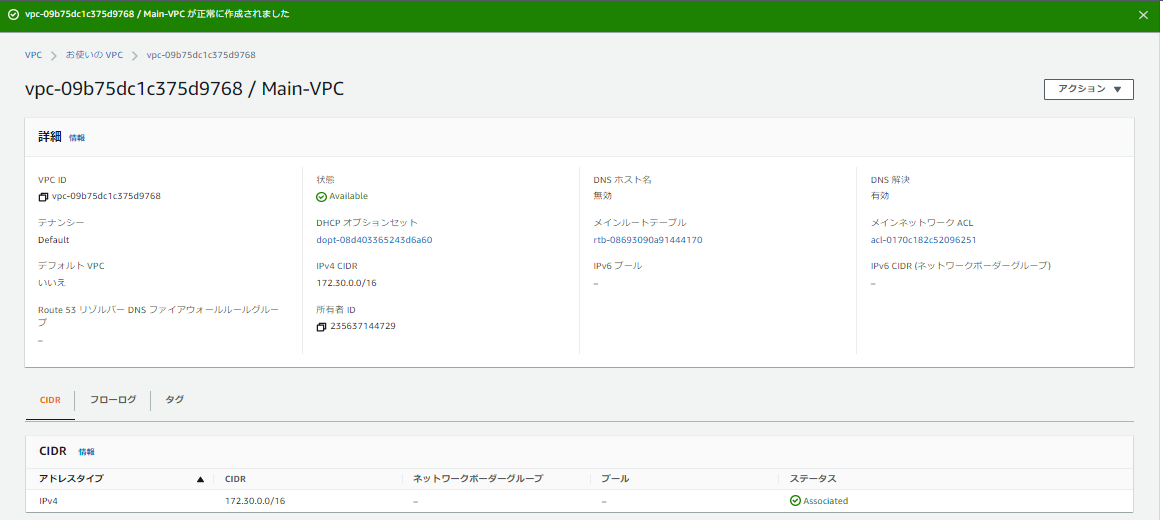Click the Available status check icon
1163x520 pixels.
coord(321,197)
